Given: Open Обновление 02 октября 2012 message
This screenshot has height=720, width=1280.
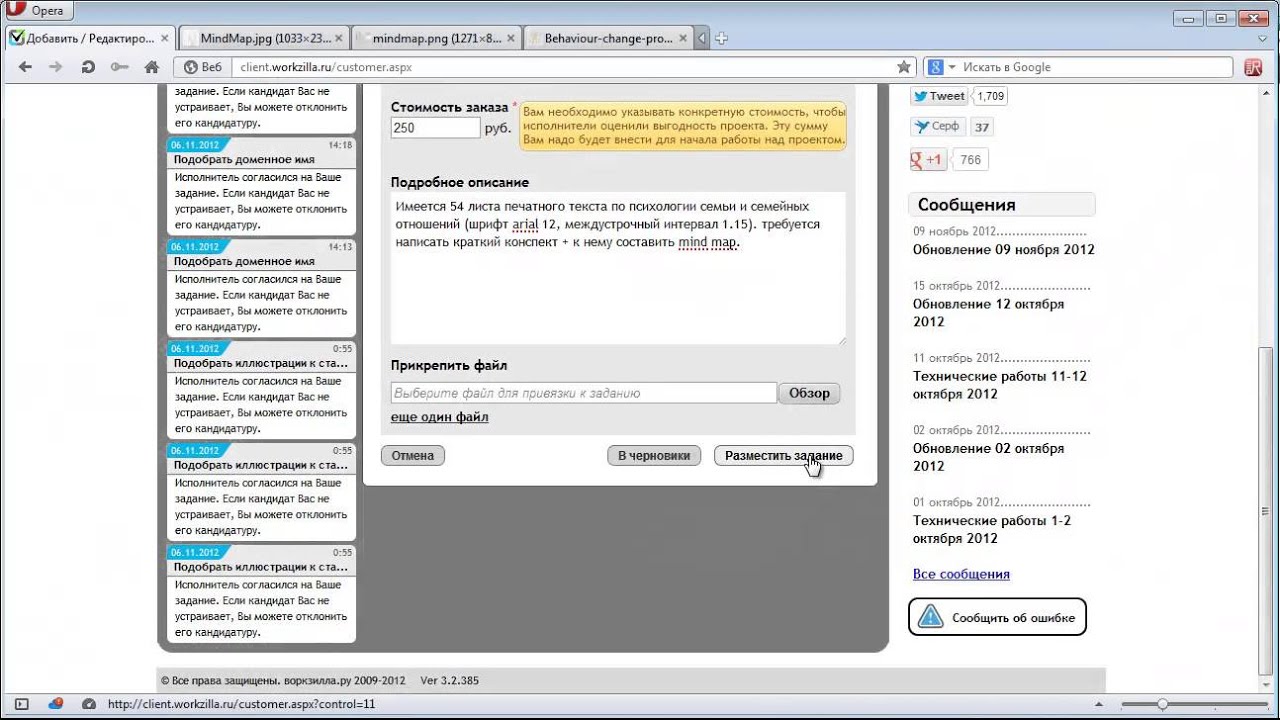Looking at the screenshot, I should click(988, 457).
